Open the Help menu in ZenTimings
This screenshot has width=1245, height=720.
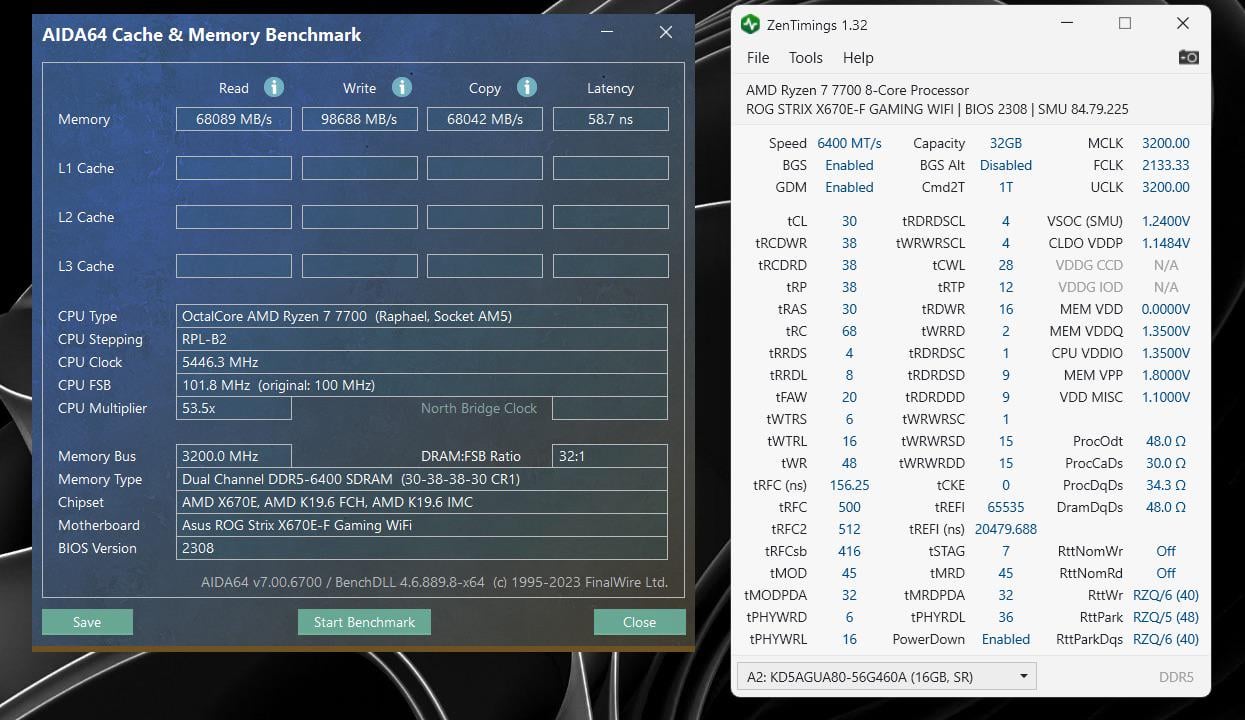[858, 58]
